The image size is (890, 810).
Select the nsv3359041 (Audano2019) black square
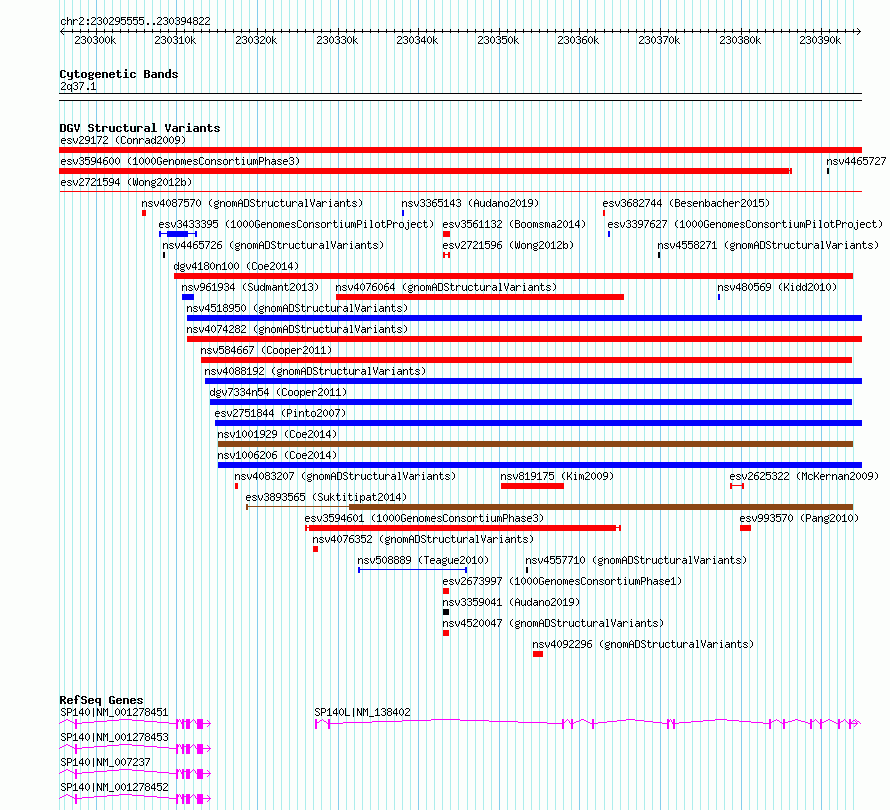coord(446,612)
